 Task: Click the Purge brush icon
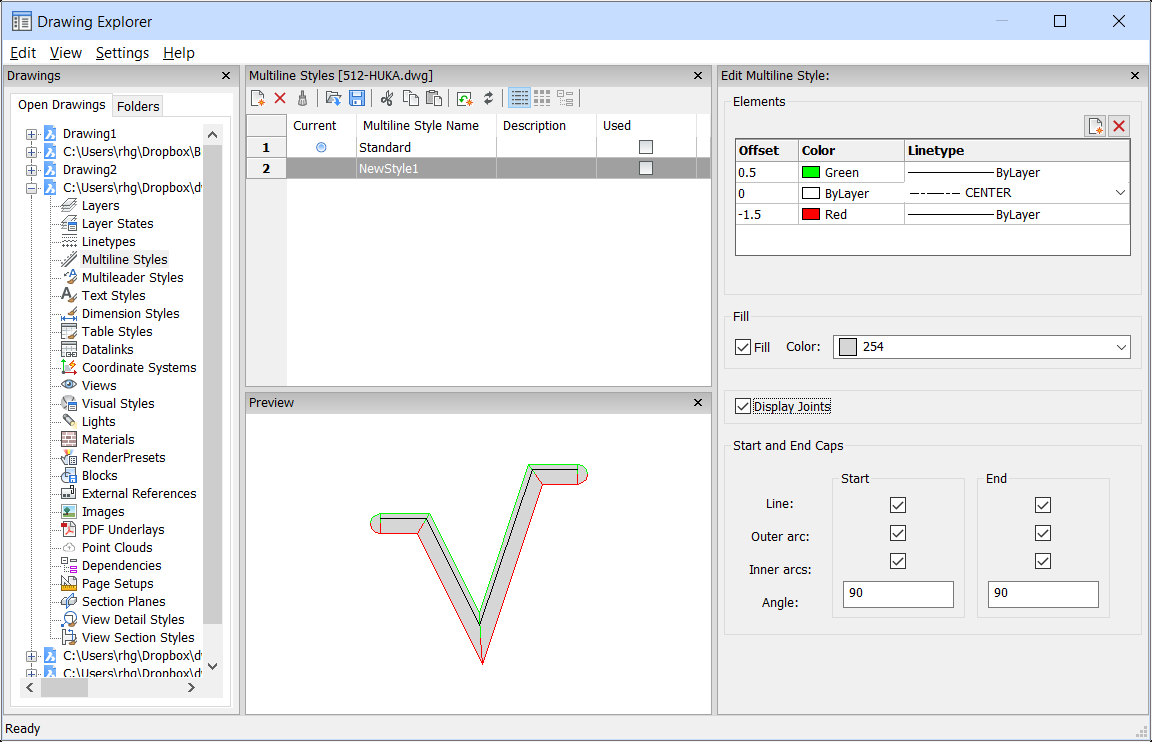click(x=301, y=98)
